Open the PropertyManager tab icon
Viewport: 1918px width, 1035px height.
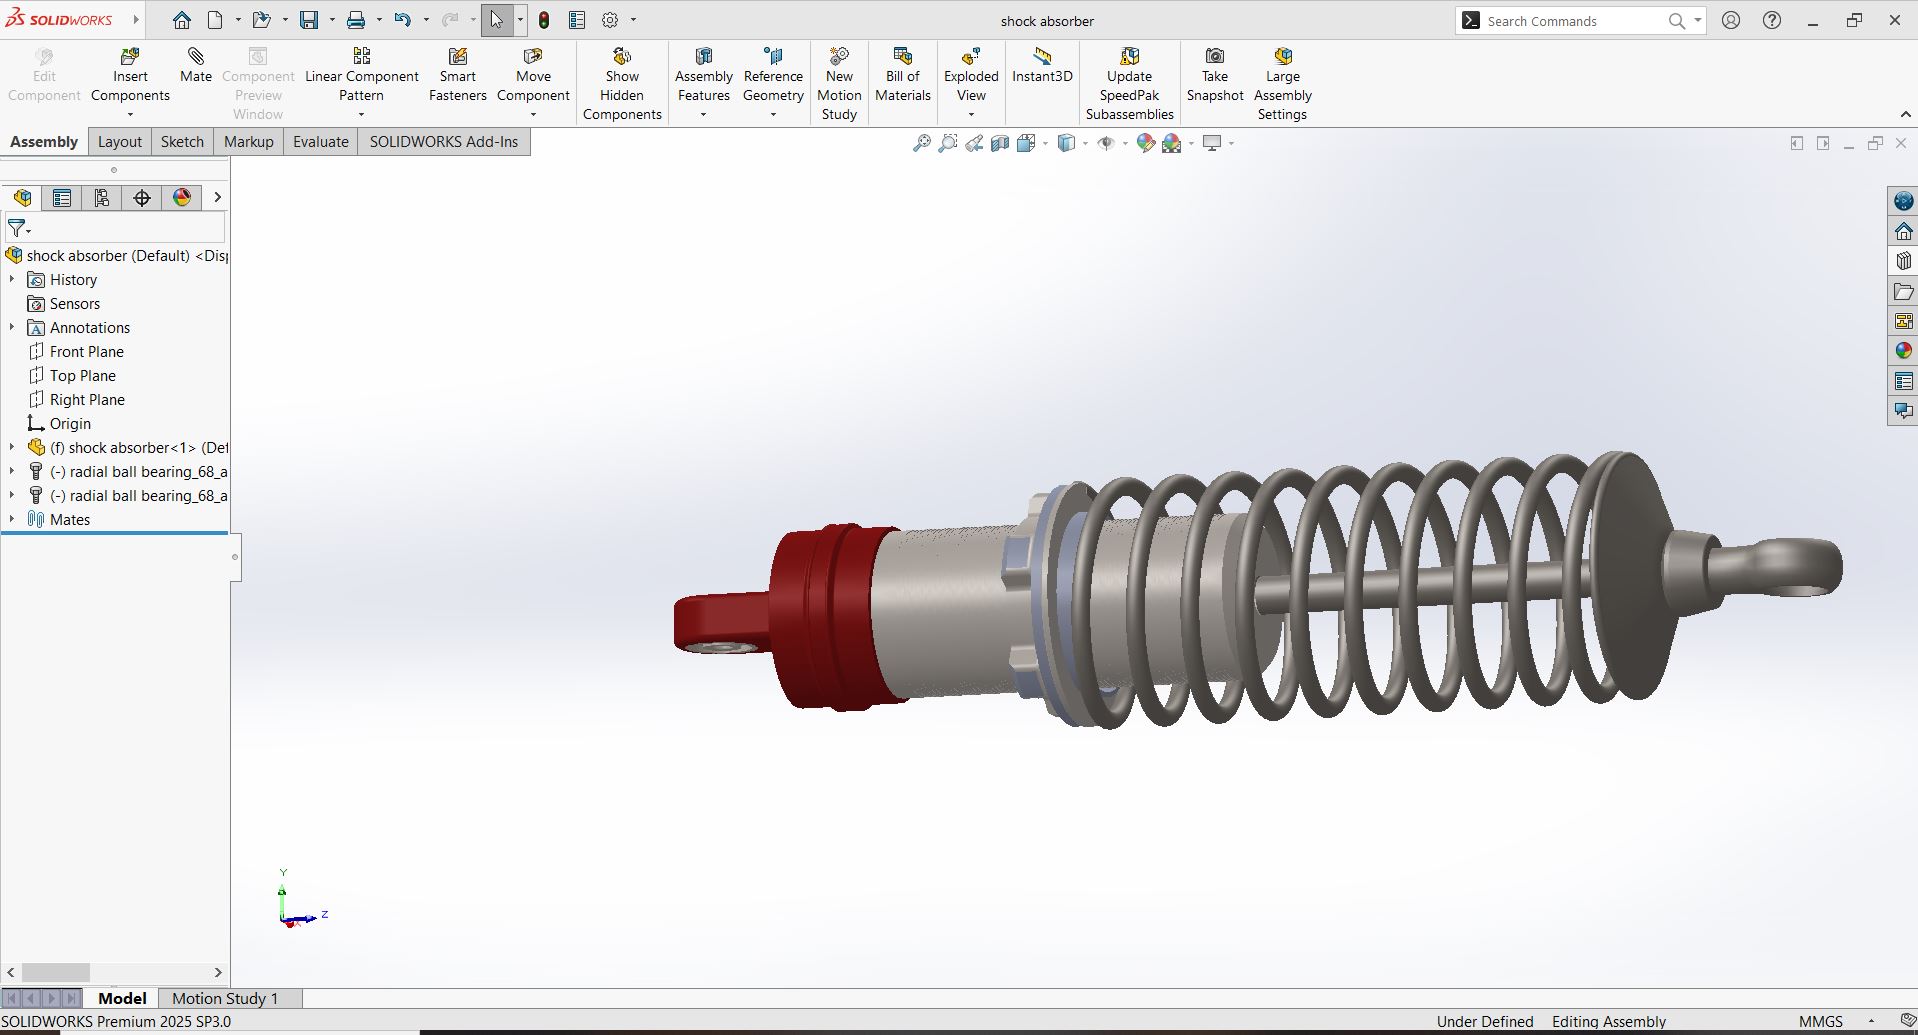62,198
